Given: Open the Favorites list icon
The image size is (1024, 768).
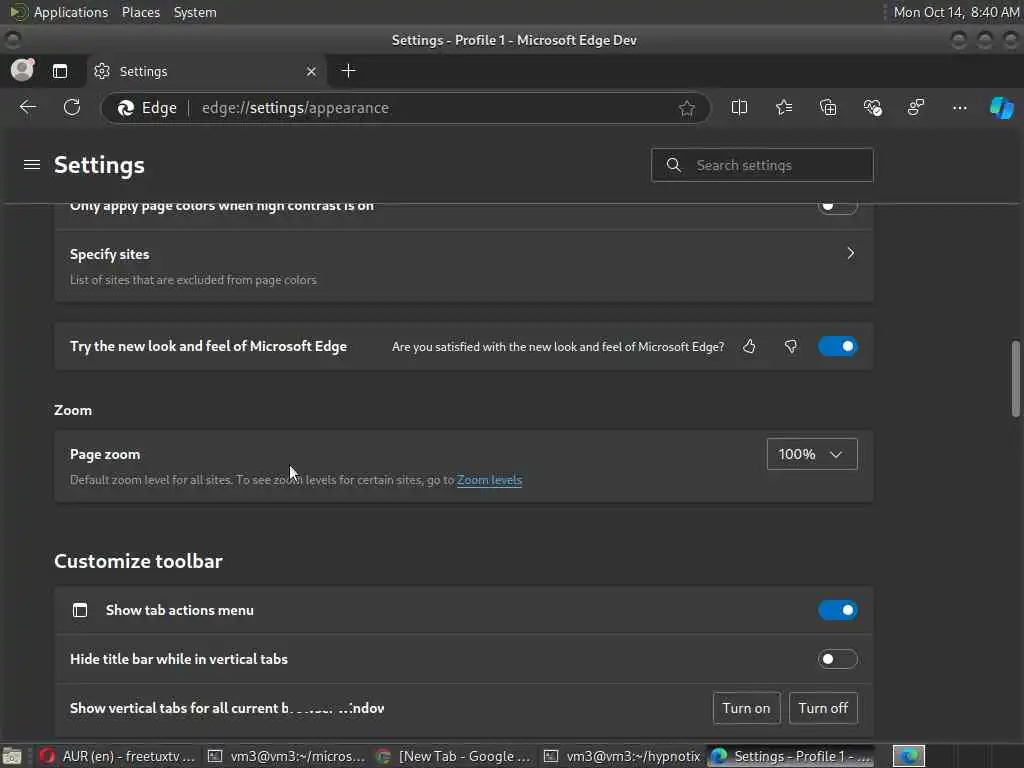Looking at the screenshot, I should point(784,107).
